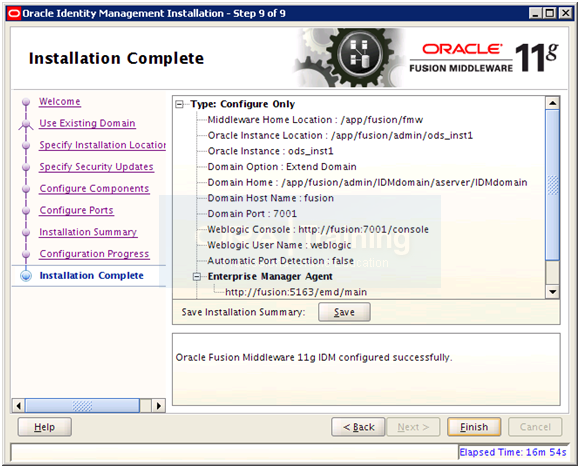
Task: Click the Welcome step bullet icon
Action: click(26, 101)
